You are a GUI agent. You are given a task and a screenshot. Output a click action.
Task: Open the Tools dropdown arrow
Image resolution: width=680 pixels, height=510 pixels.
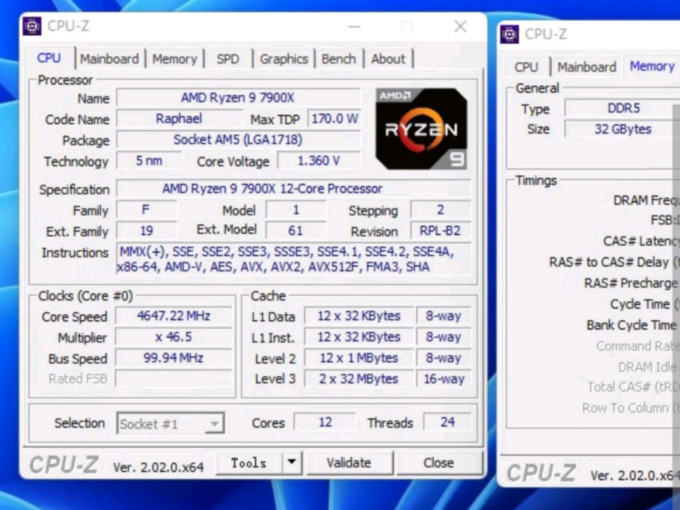tap(292, 462)
